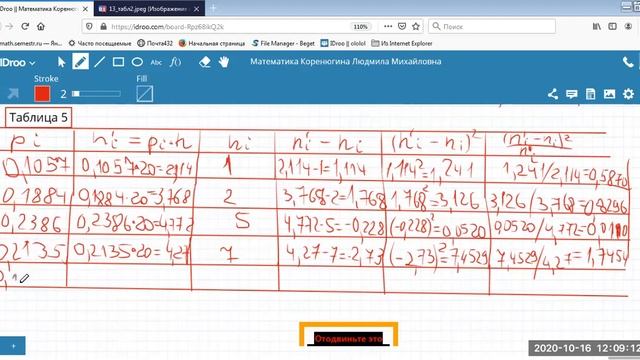Open the Начальная страница bookmark

[x=212, y=43]
